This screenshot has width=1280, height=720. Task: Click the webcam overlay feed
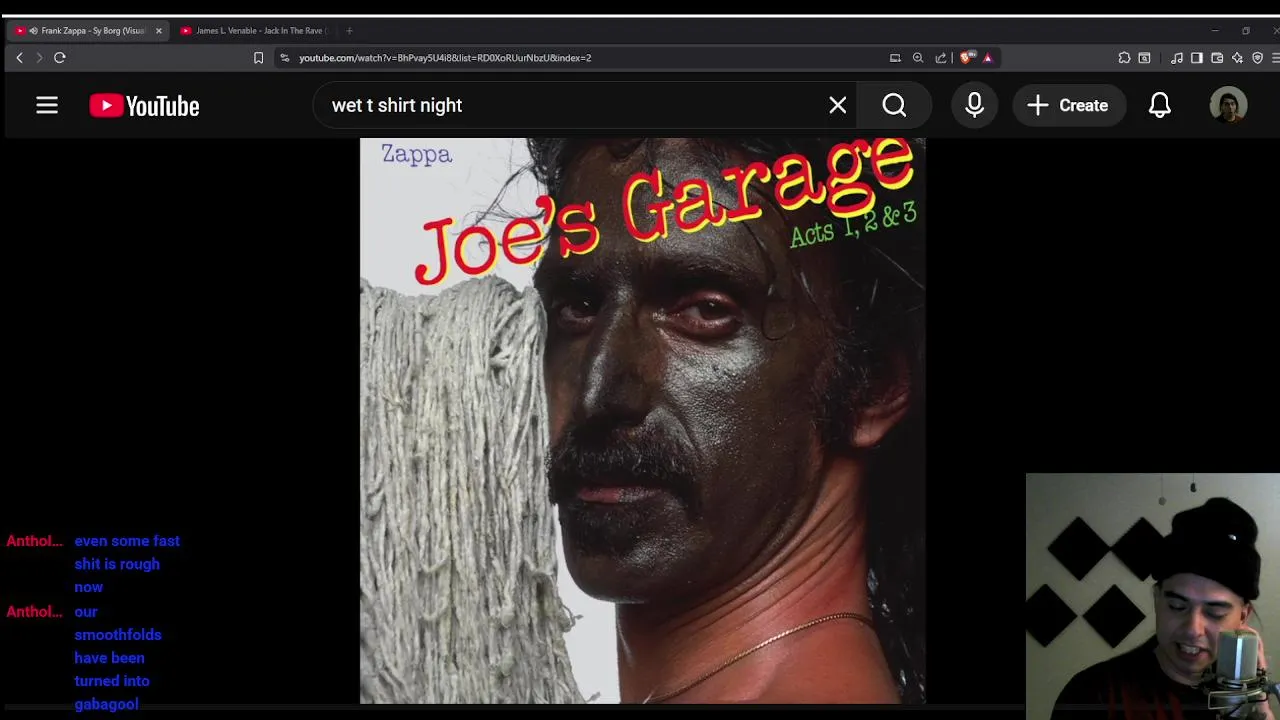tap(1153, 596)
